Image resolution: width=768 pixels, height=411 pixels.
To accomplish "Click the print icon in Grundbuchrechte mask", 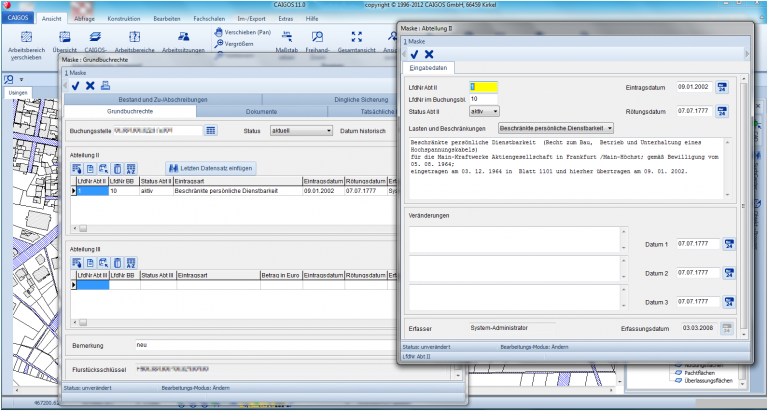I will point(105,86).
